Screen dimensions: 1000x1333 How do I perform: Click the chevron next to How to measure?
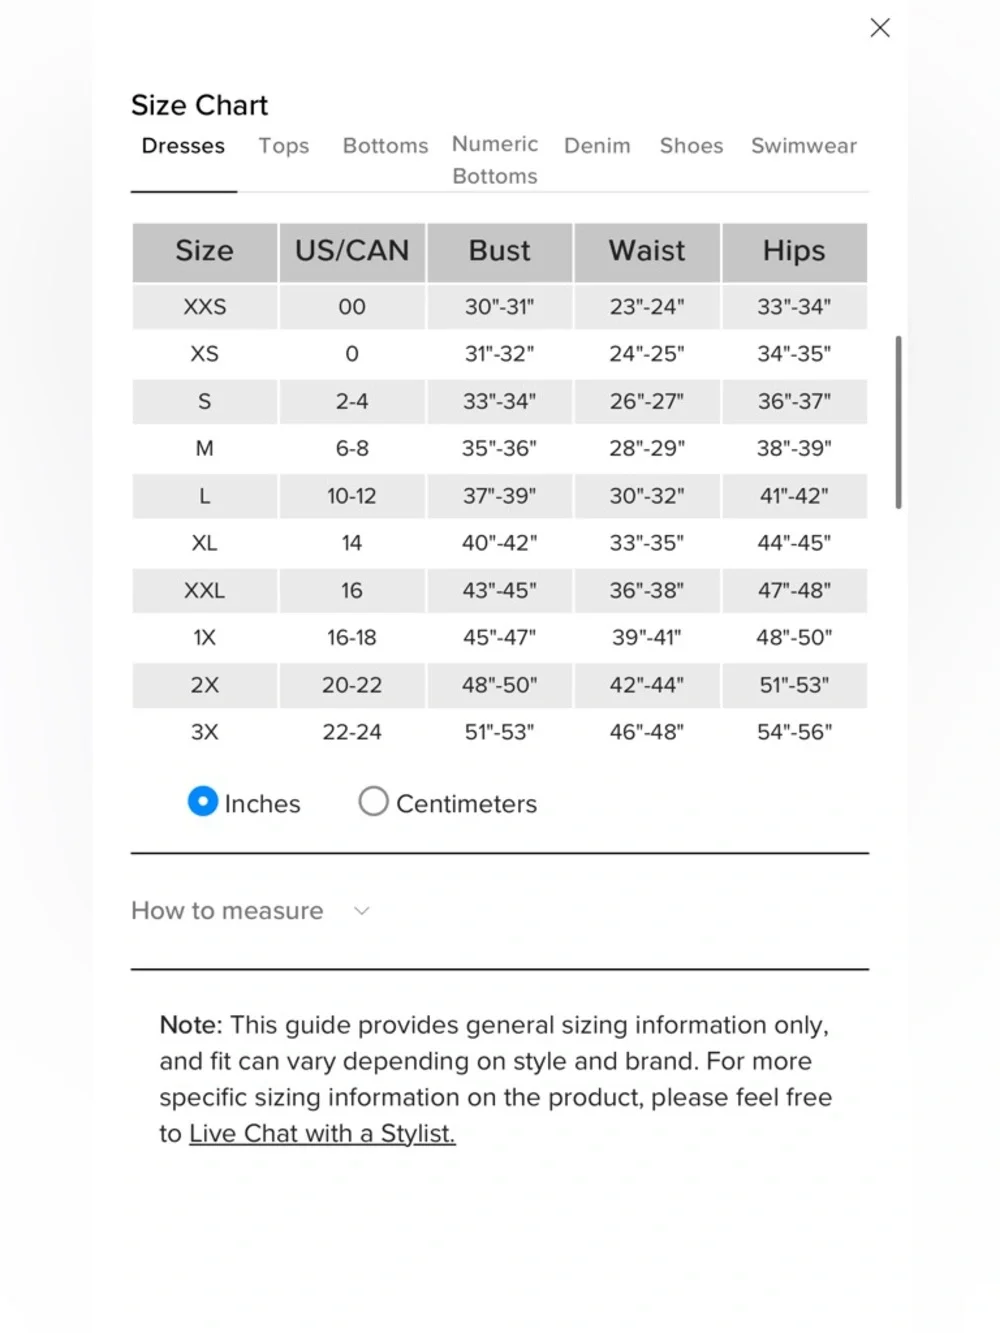tap(362, 911)
